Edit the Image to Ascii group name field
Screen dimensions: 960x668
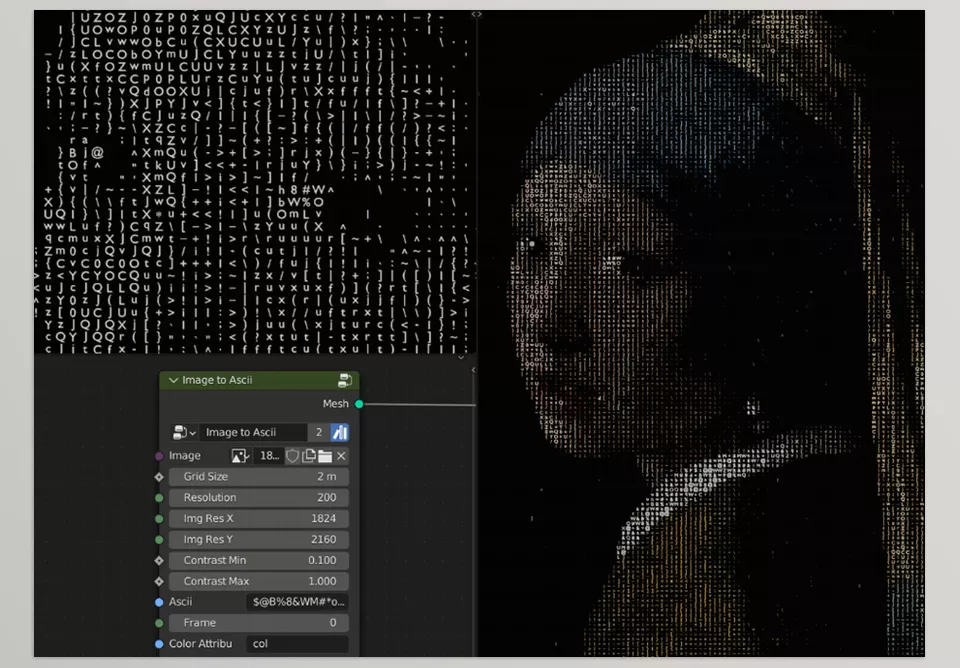[253, 432]
